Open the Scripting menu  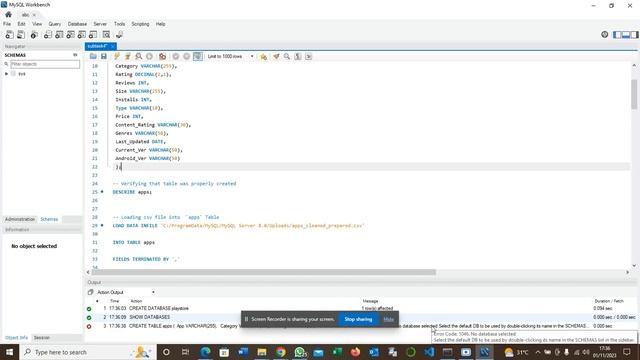(x=140, y=24)
